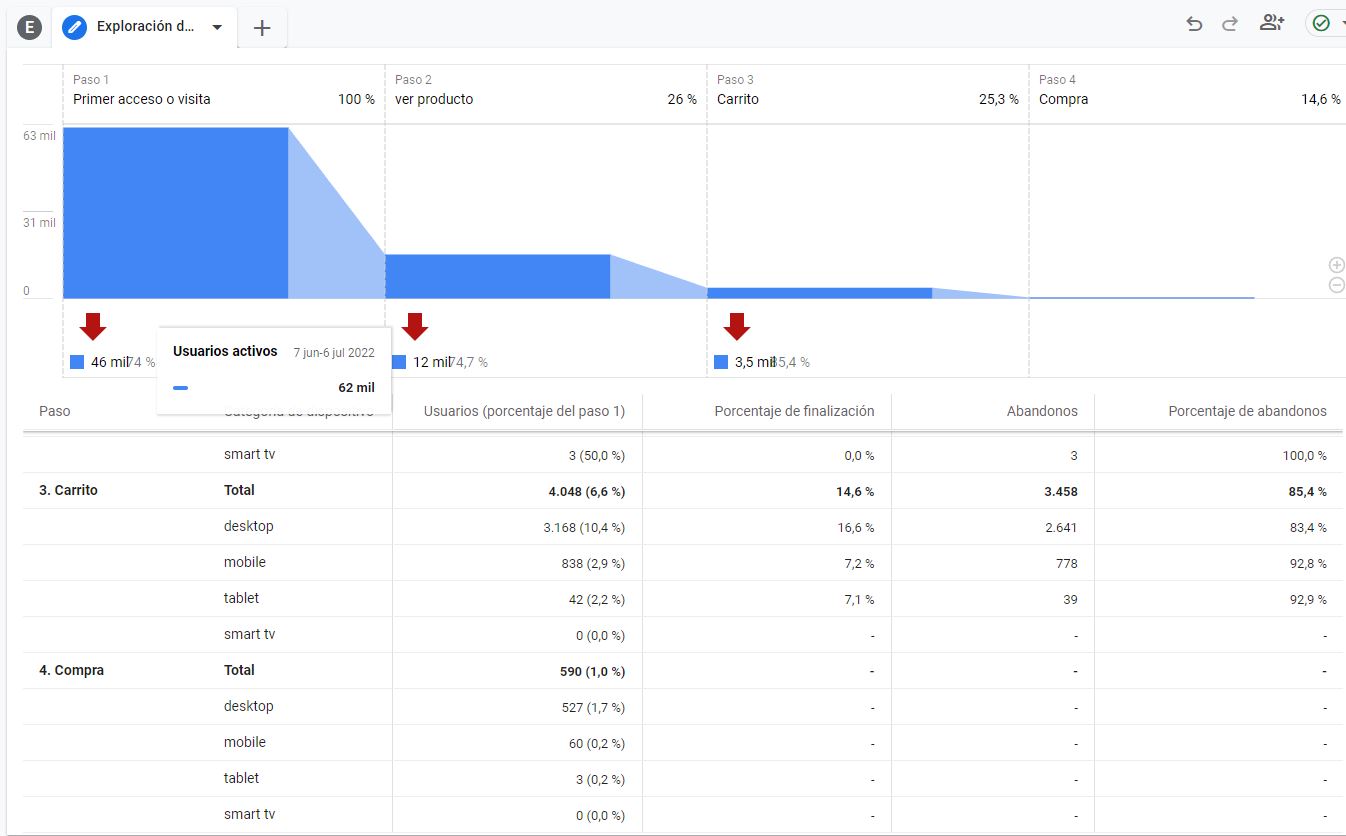1346x836 pixels.
Task: Click the 100,0 % abandonment cell
Action: 1305,455
